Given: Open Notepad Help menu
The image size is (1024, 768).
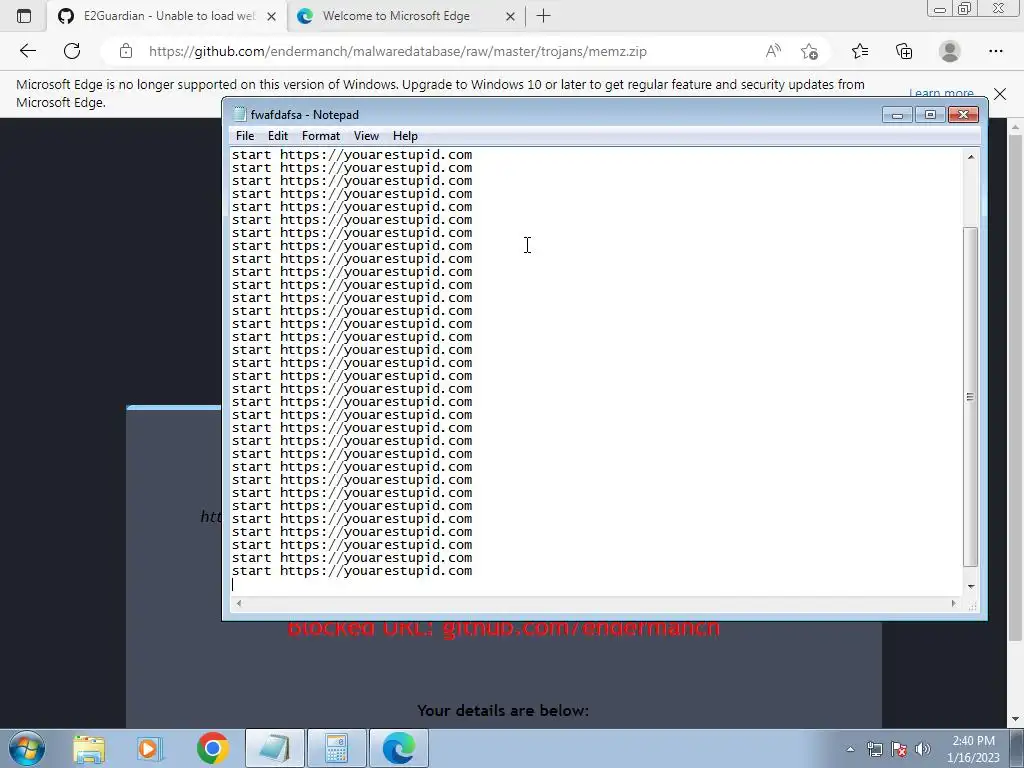Looking at the screenshot, I should point(405,136).
